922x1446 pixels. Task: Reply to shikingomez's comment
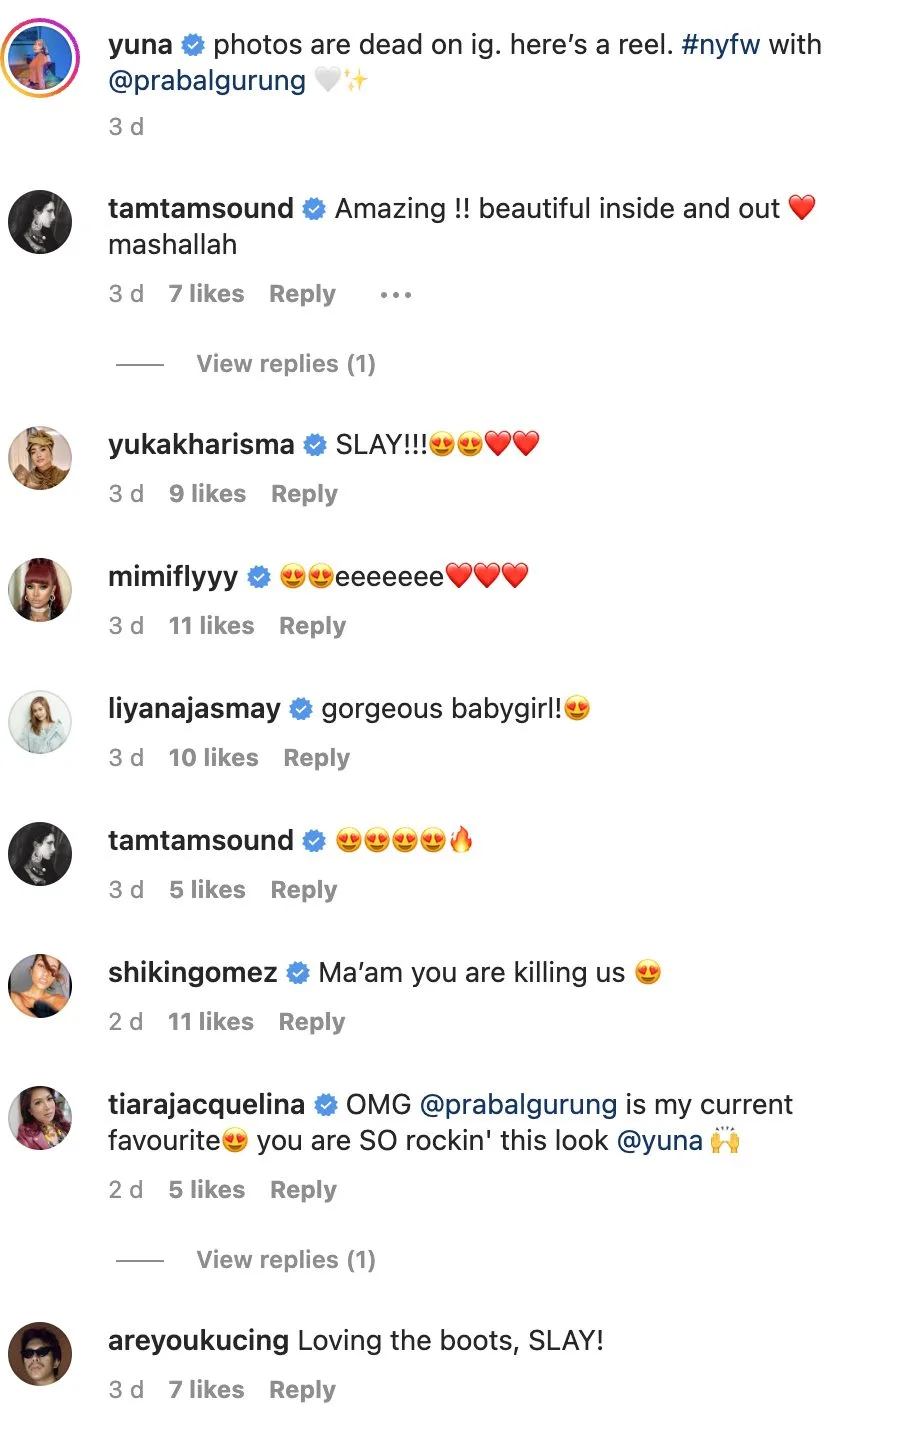coord(311,1022)
